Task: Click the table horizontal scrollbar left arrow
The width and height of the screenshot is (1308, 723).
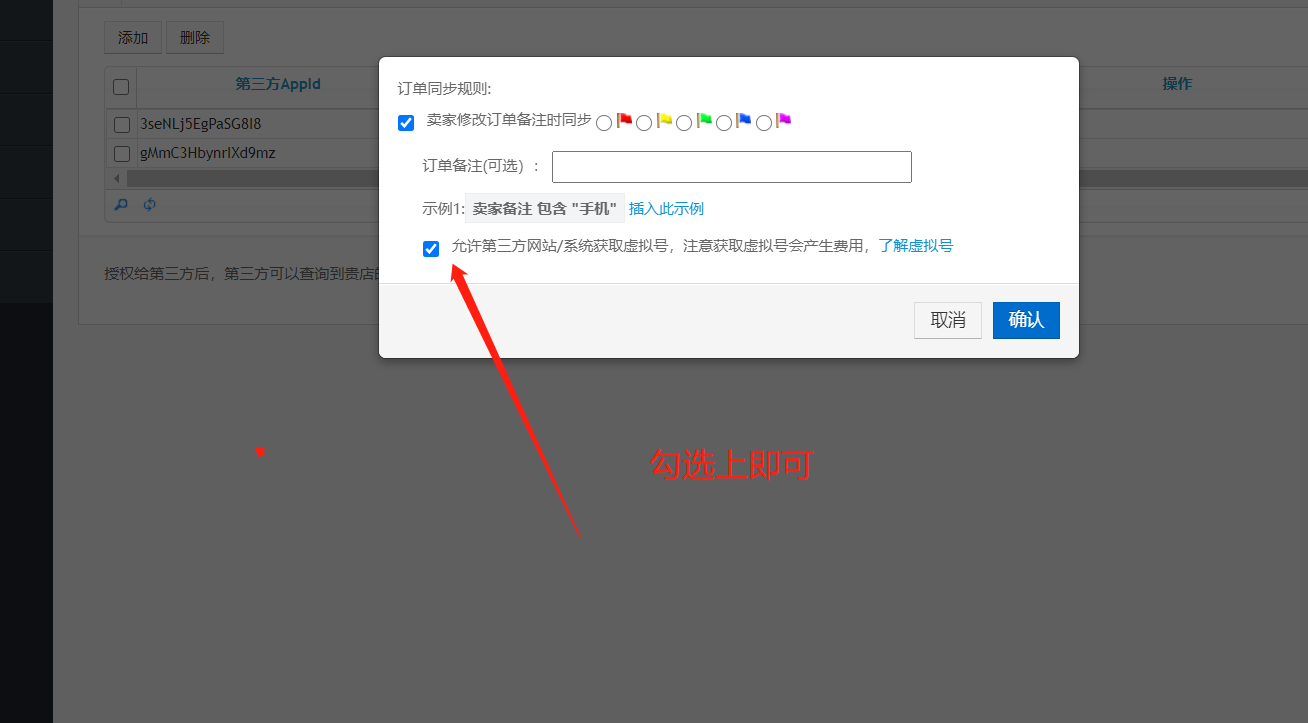Action: [117, 178]
